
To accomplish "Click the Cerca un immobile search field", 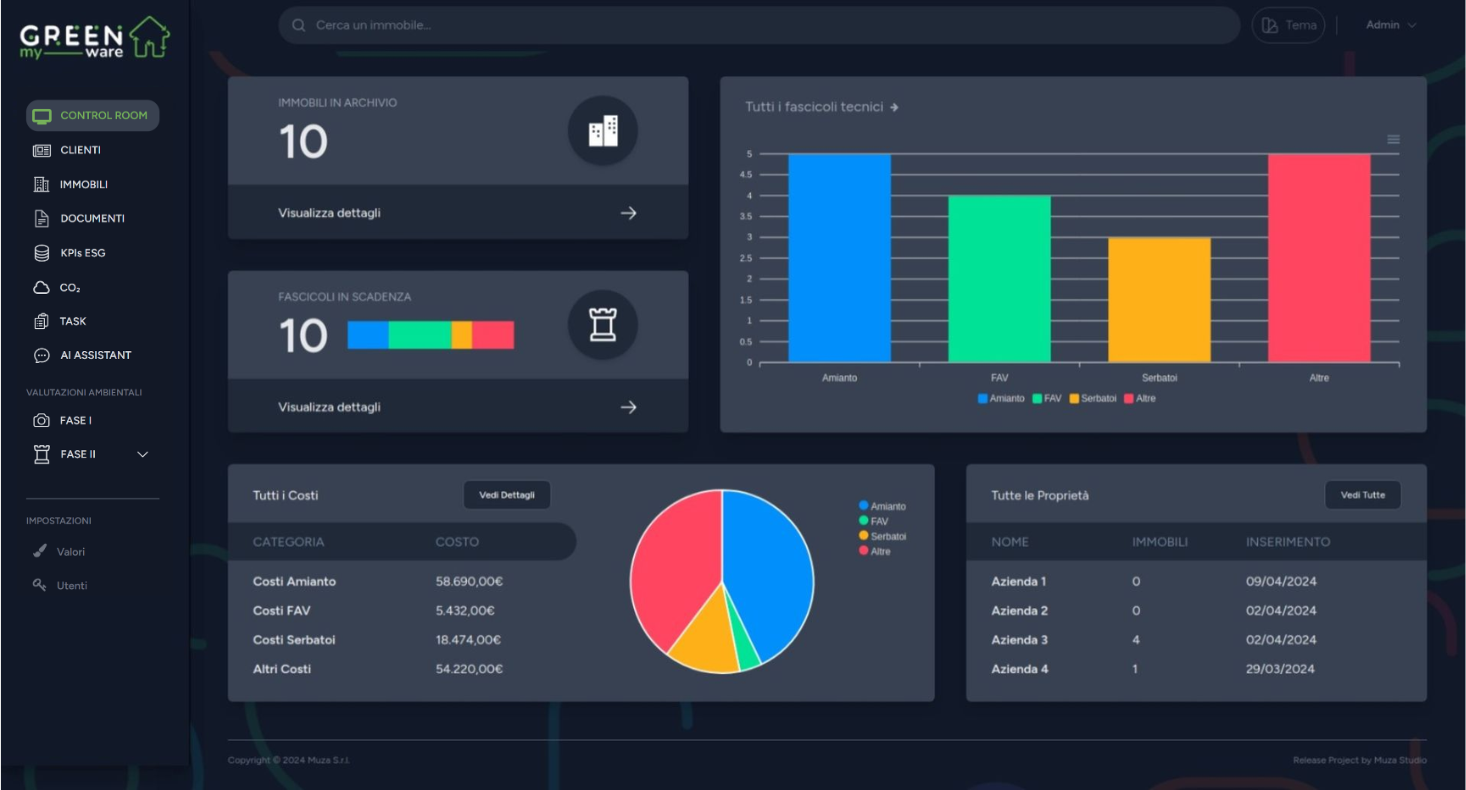I will pyautogui.click(x=760, y=25).
